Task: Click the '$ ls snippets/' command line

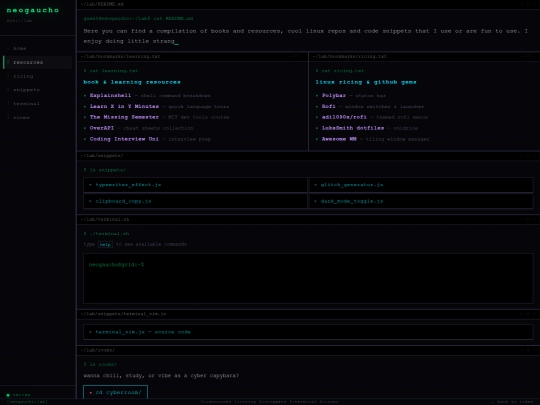Action: 105,170
